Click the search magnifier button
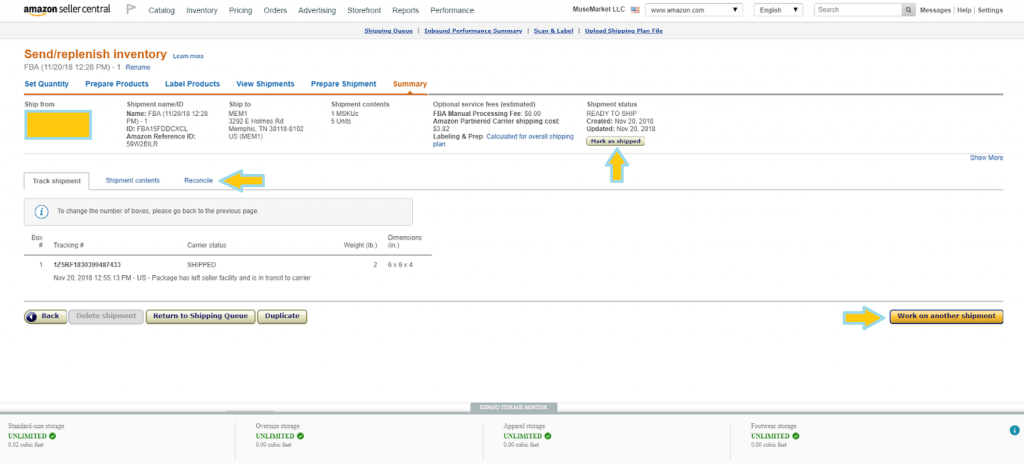1024x464 pixels. pos(908,10)
